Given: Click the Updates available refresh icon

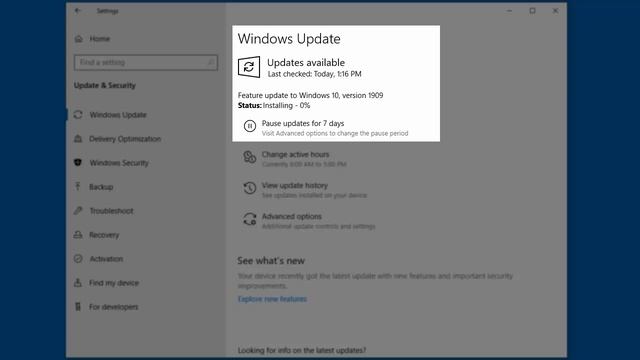Looking at the screenshot, I should point(249,67).
